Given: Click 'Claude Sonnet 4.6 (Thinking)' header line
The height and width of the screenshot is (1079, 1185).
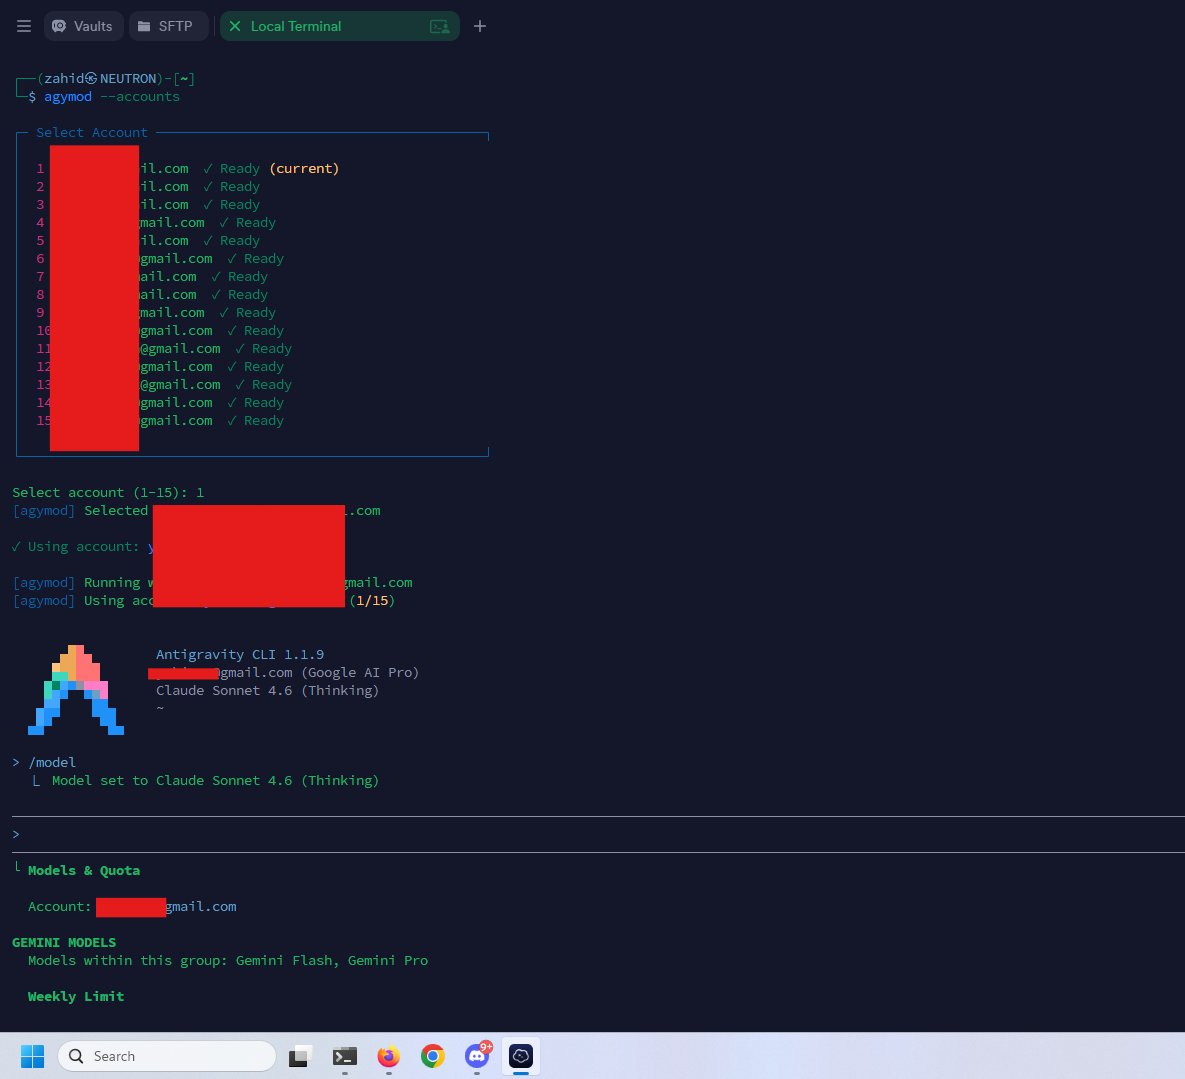Looking at the screenshot, I should (x=268, y=691).
